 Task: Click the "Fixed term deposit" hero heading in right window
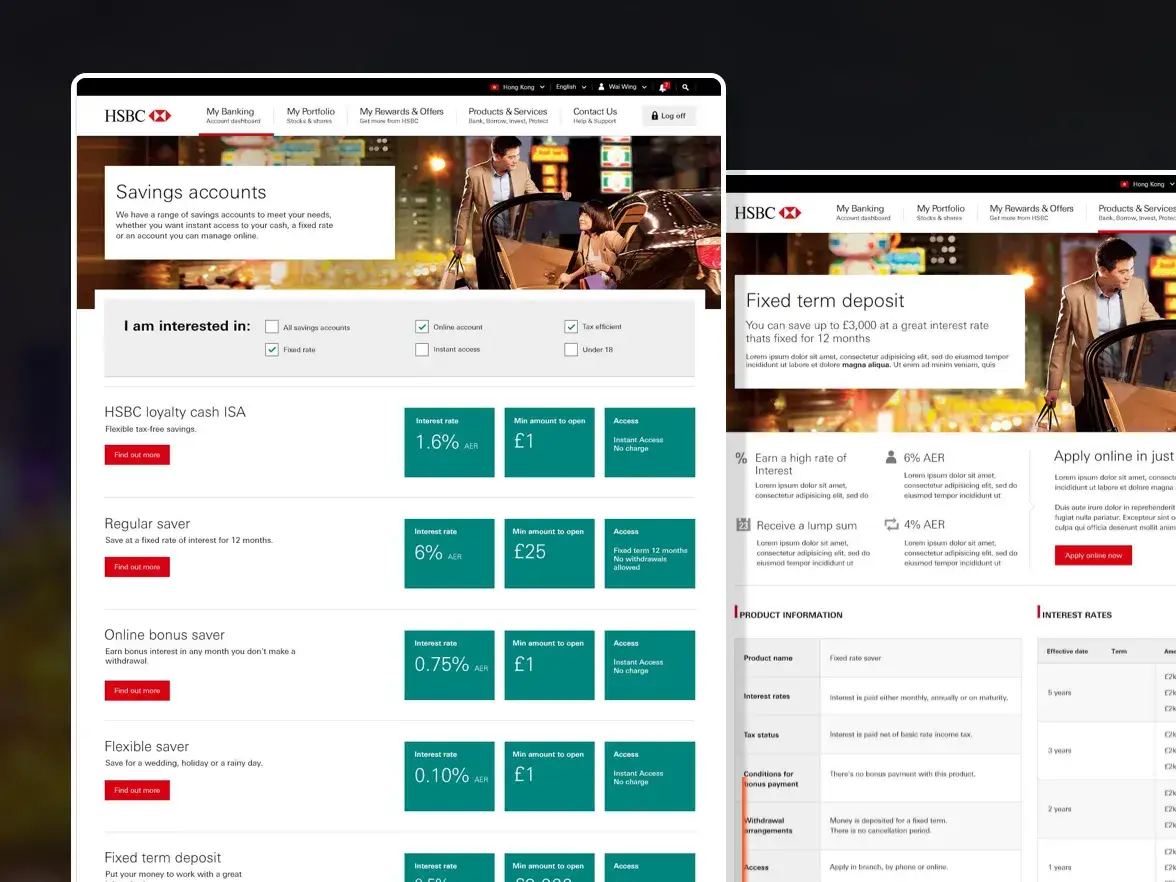click(x=825, y=301)
